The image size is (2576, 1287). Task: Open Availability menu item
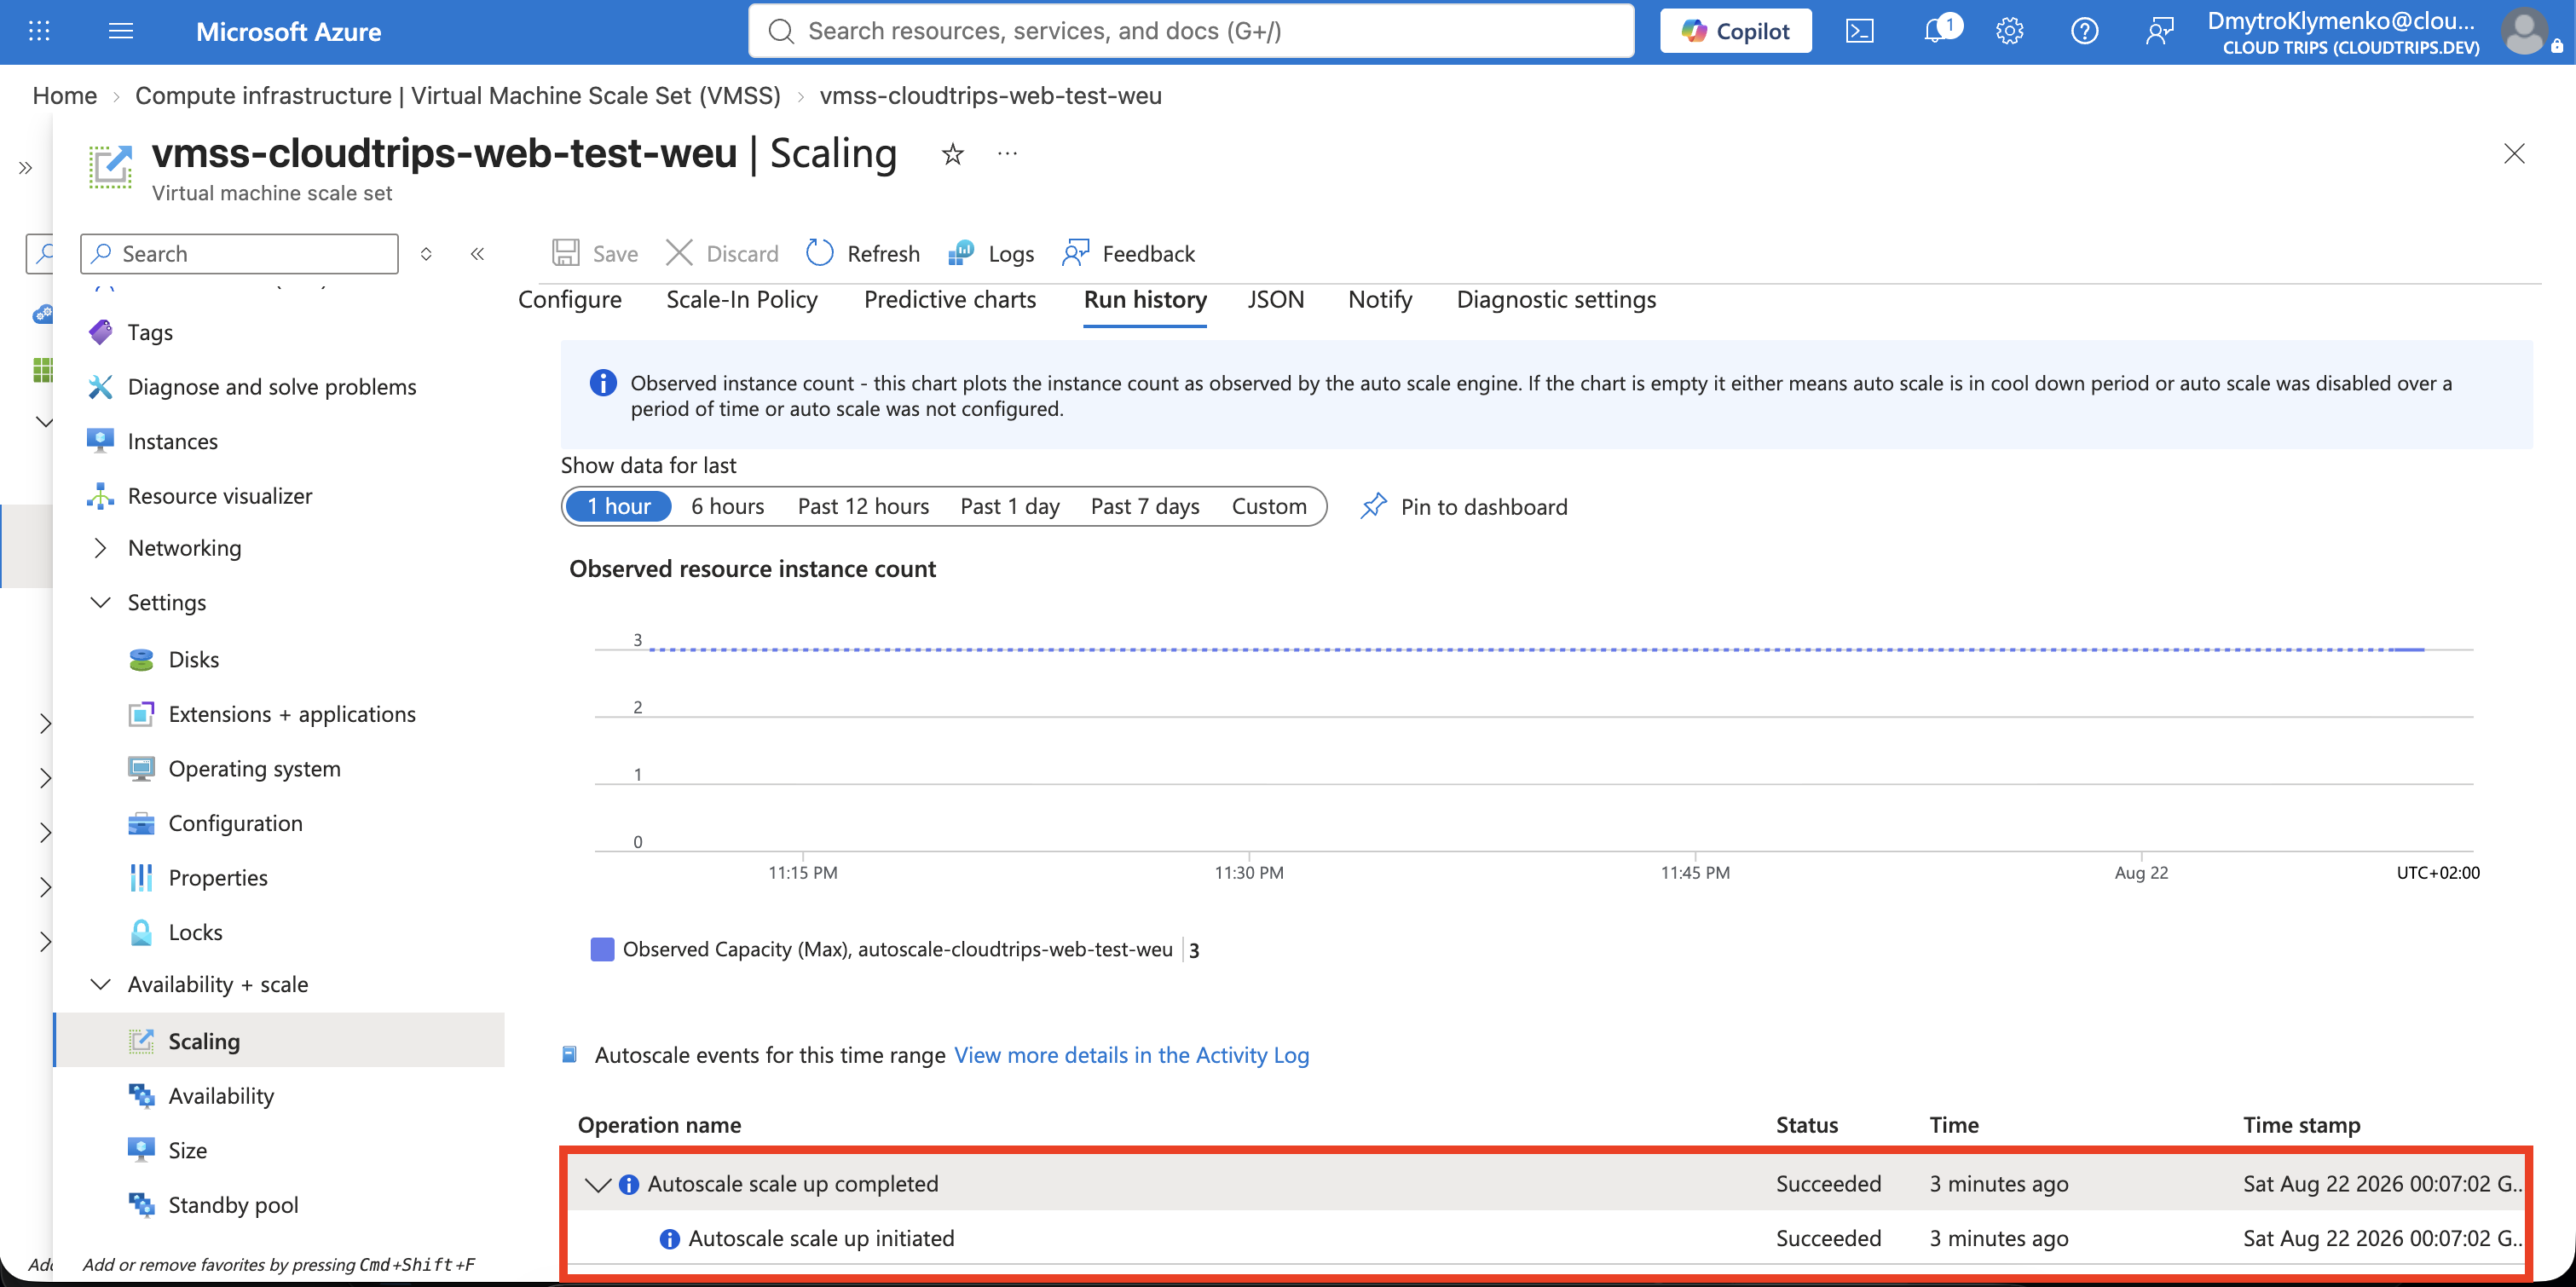221,1096
